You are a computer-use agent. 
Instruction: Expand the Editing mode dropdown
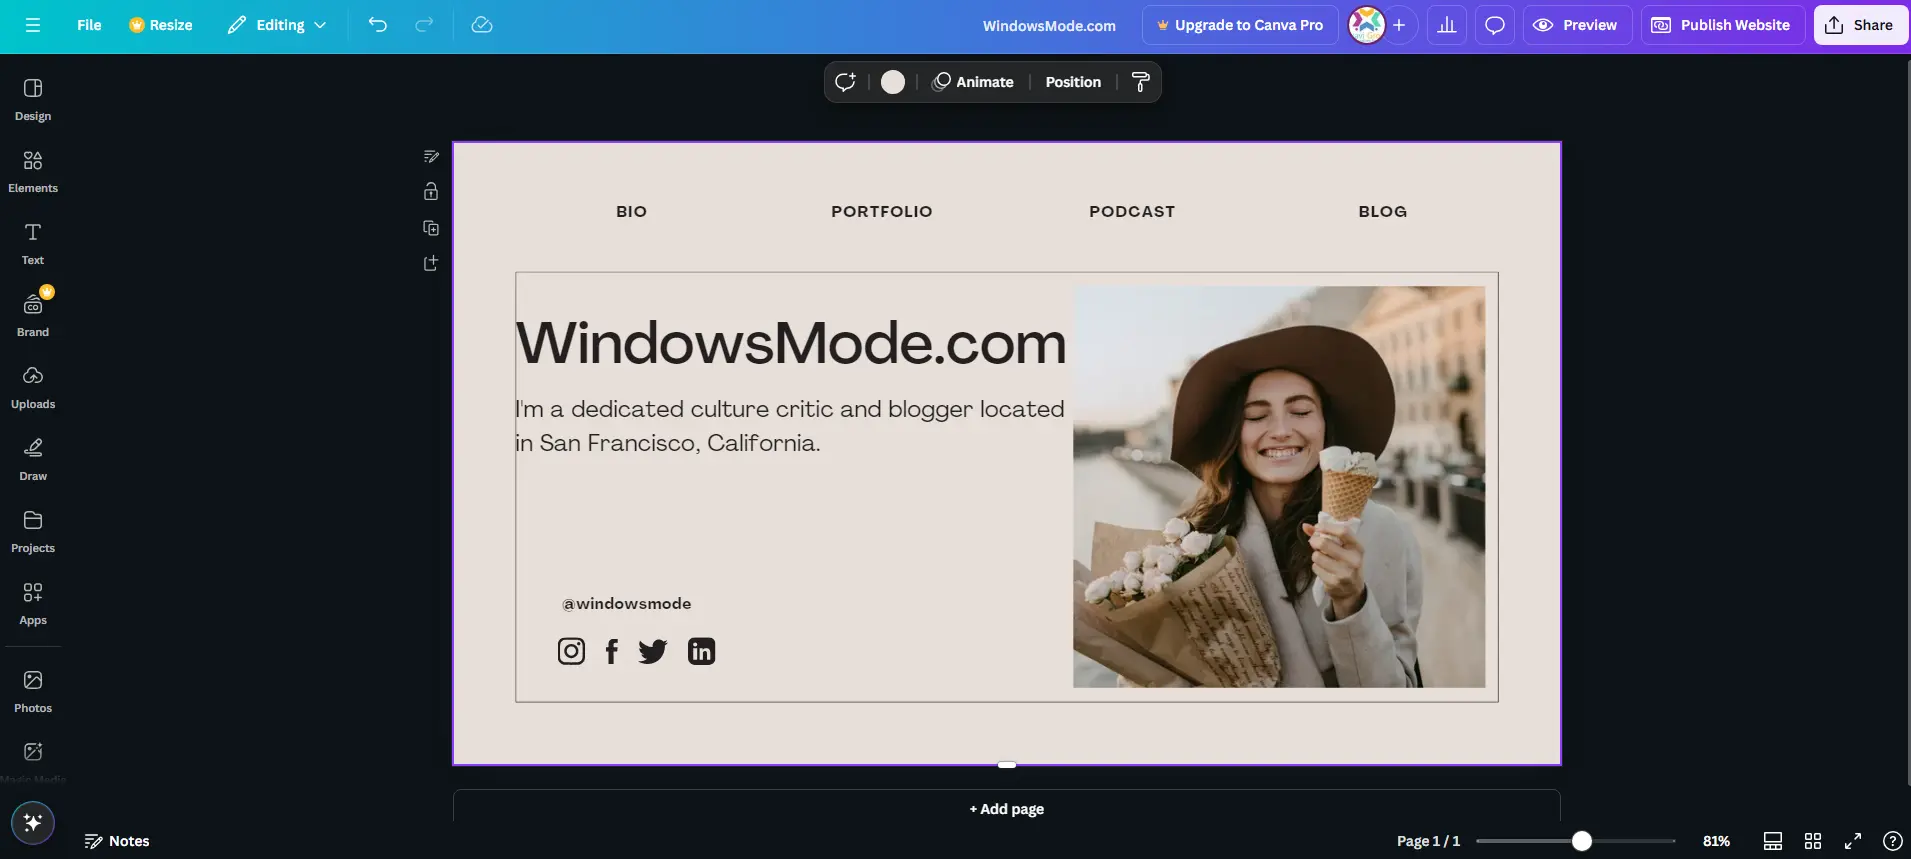click(277, 25)
